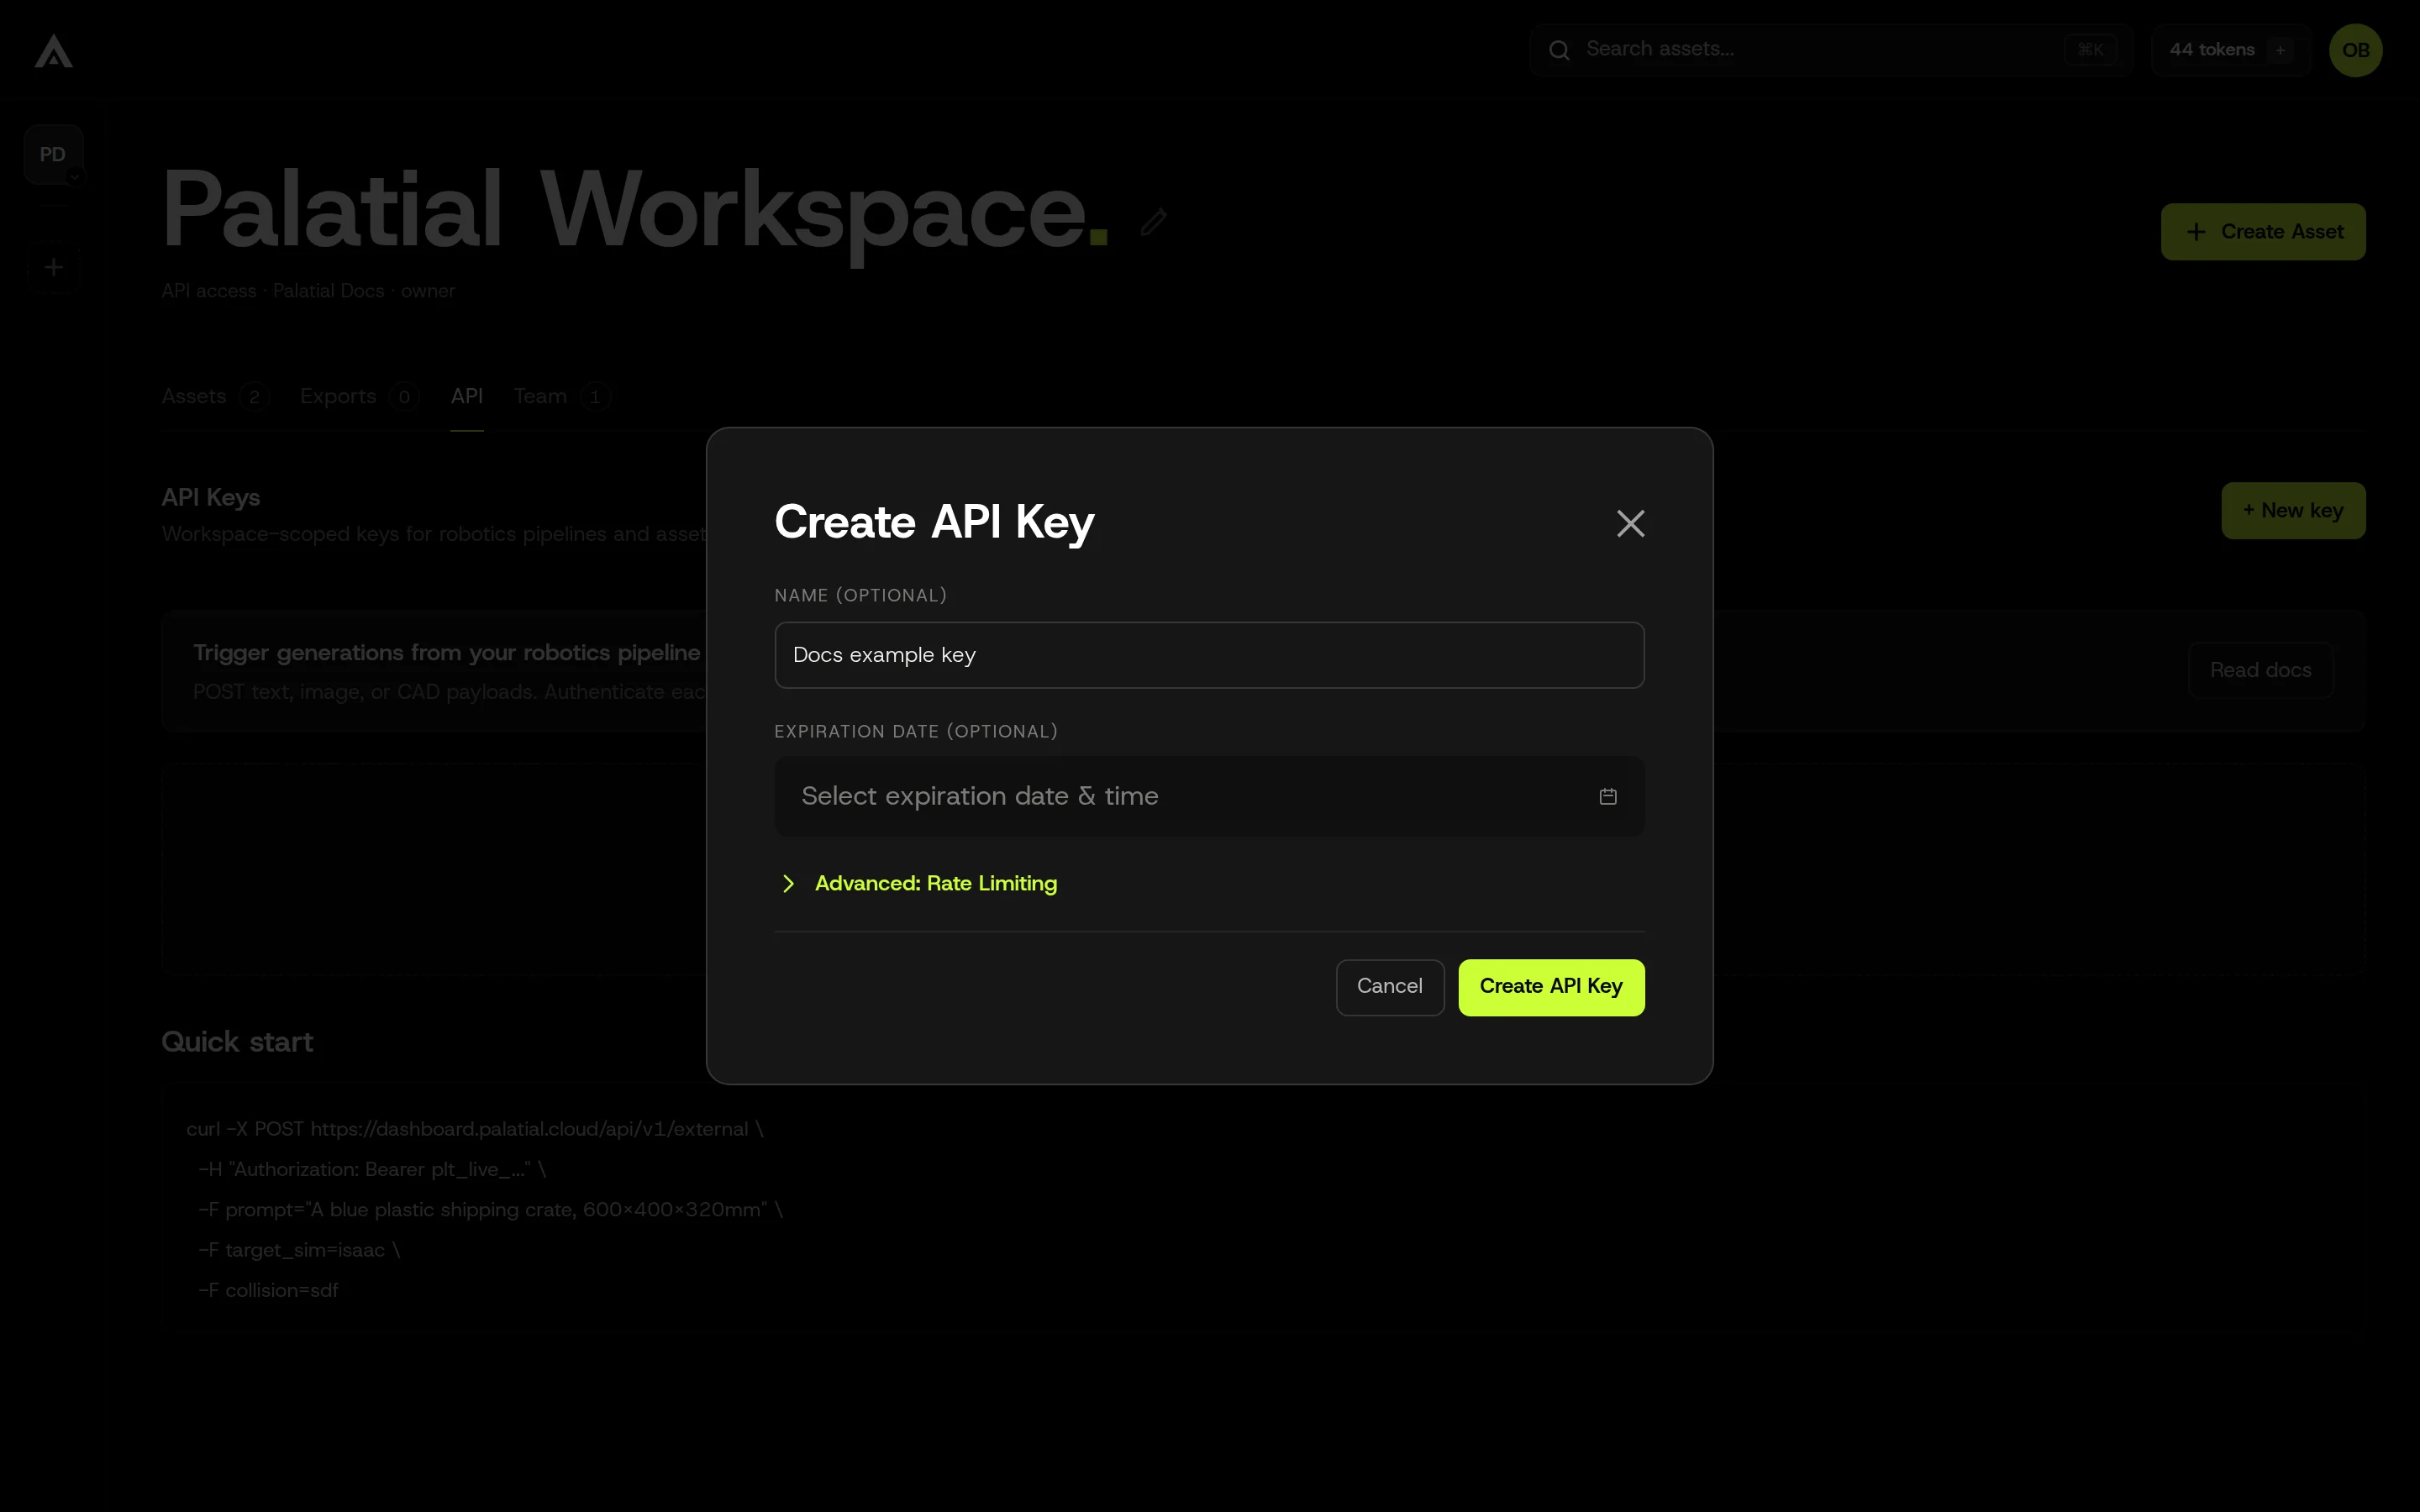Click the target_sim=isaac line
The image size is (2420, 1512).
point(299,1250)
